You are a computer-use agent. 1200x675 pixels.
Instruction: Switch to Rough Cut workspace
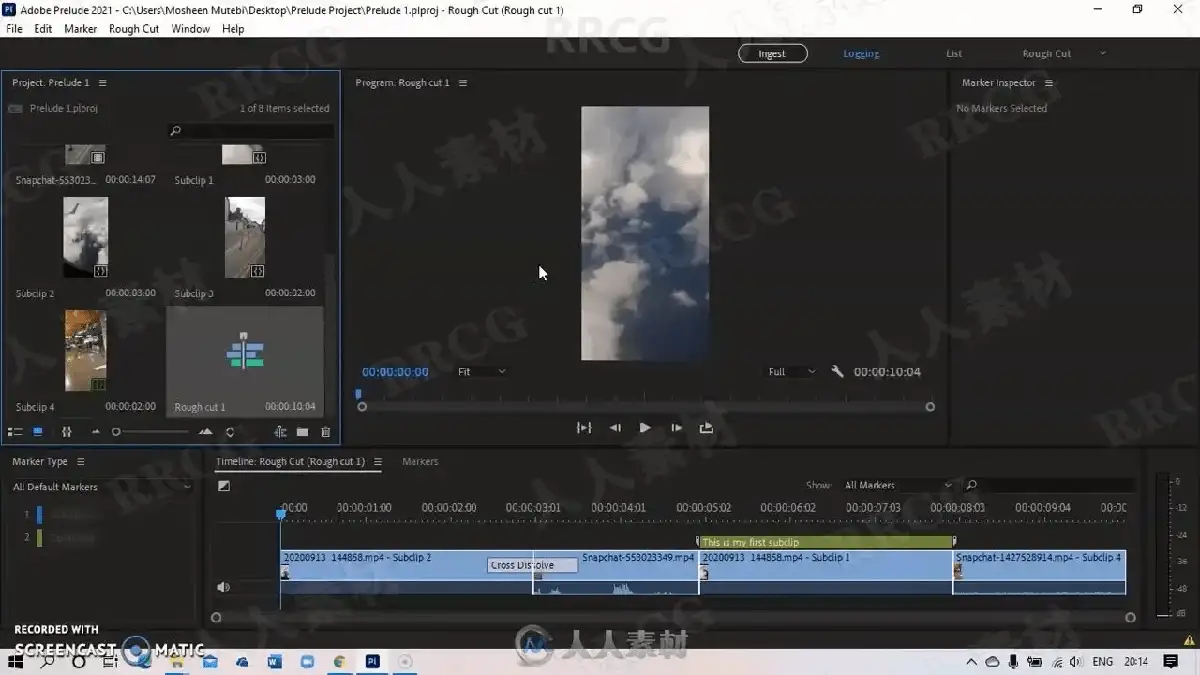click(x=1046, y=53)
